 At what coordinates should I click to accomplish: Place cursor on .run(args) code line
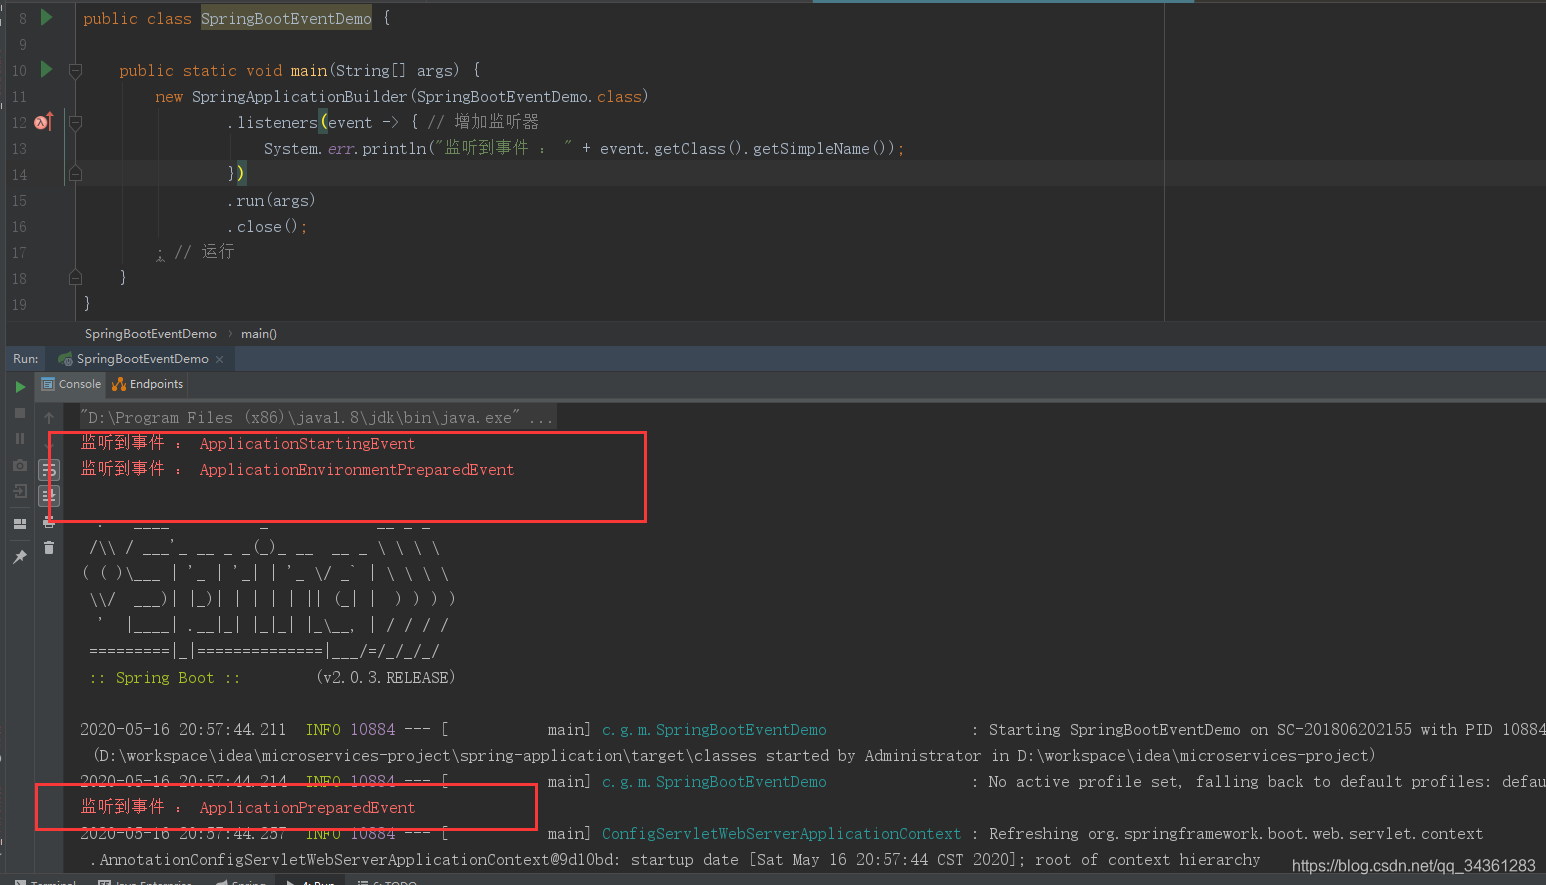[x=271, y=201]
